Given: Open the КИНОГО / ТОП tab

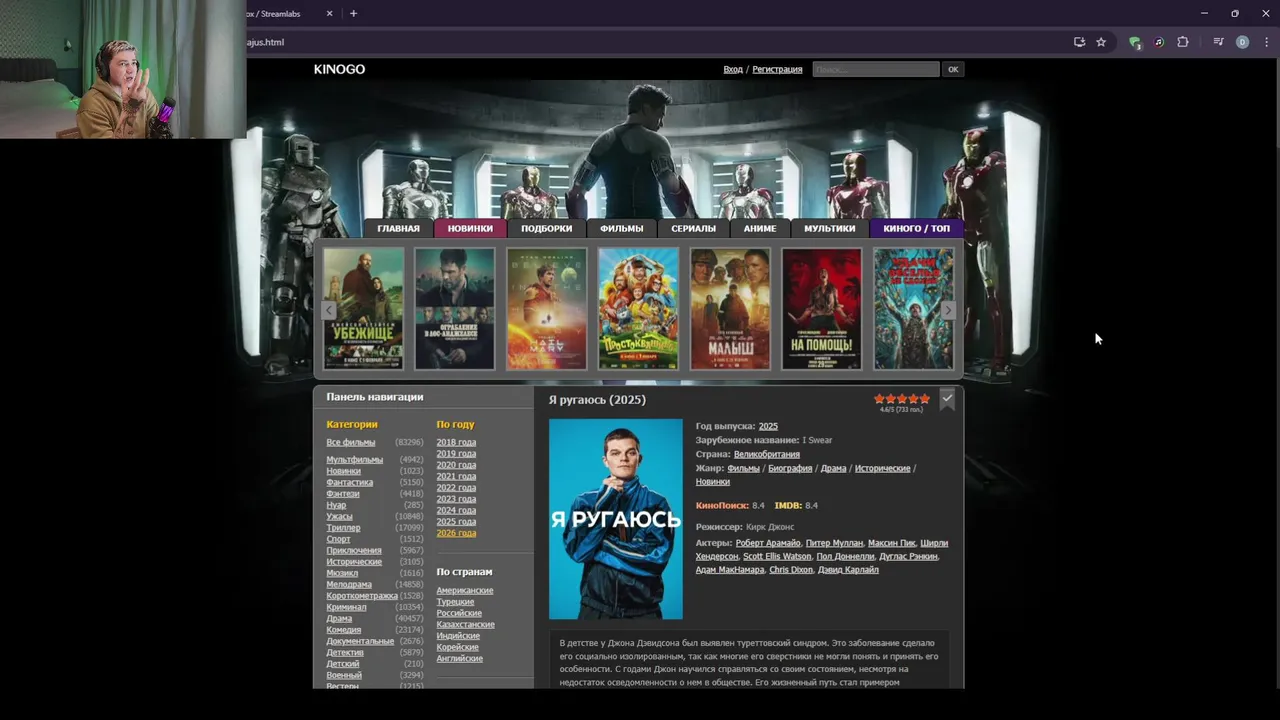Looking at the screenshot, I should point(916,229).
